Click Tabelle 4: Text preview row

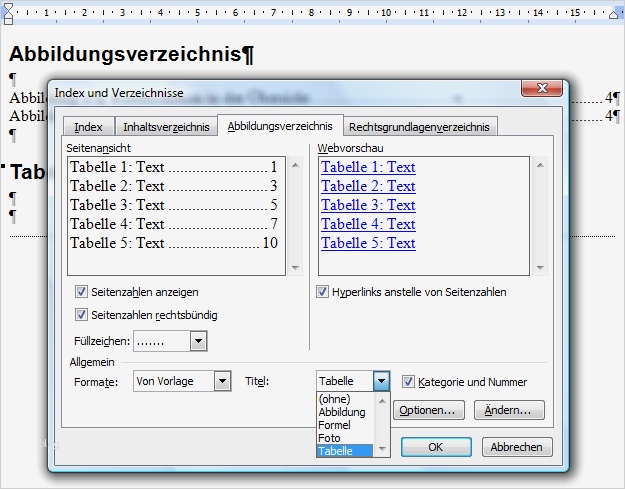173,224
